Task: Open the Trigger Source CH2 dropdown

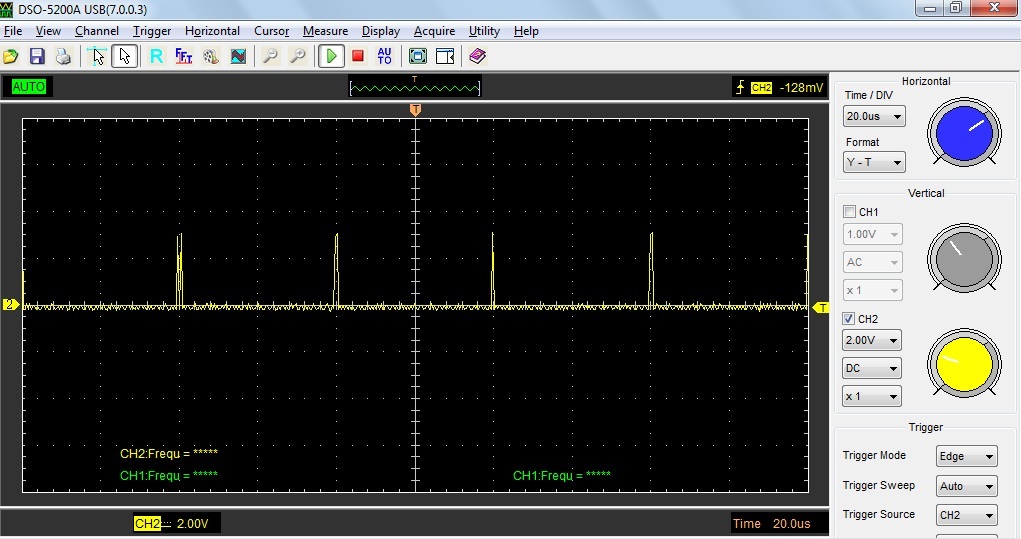Action: coord(966,515)
